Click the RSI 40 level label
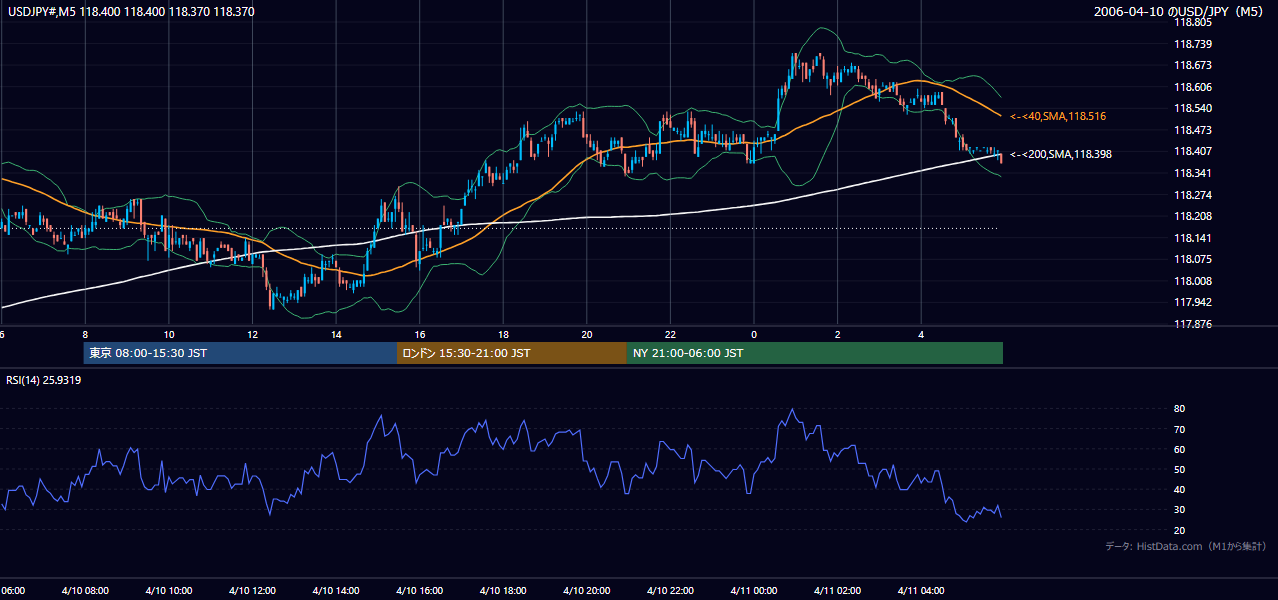The image size is (1278, 600). pyautogui.click(x=1179, y=489)
